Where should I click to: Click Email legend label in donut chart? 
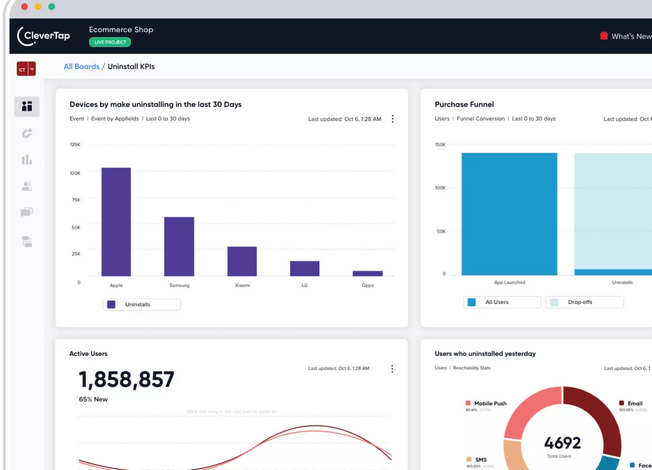[635, 403]
